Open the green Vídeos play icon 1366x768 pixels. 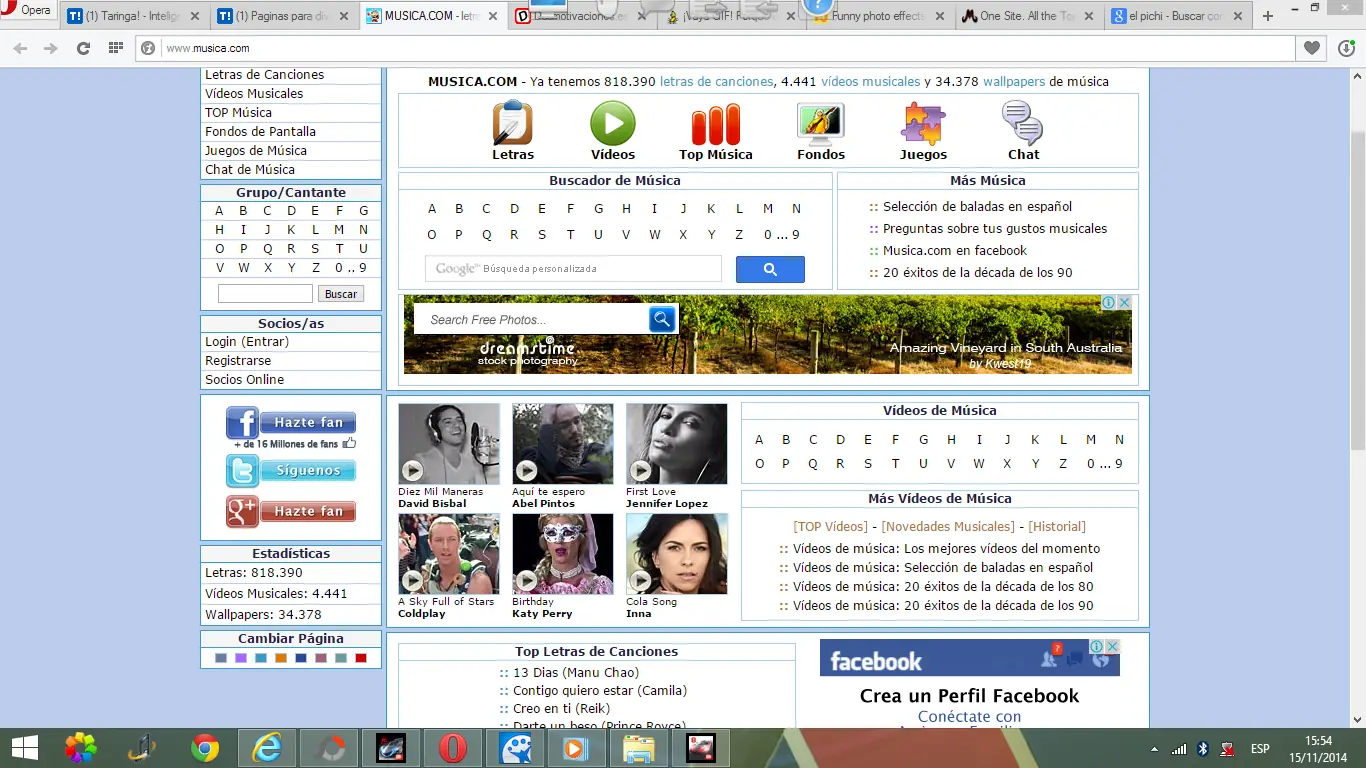pos(613,124)
